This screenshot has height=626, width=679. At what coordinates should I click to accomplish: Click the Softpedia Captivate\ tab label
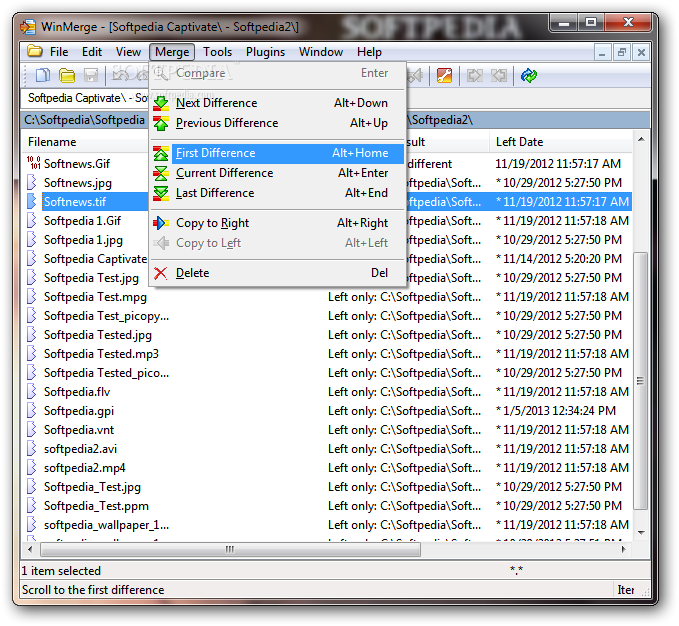pyautogui.click(x=87, y=98)
